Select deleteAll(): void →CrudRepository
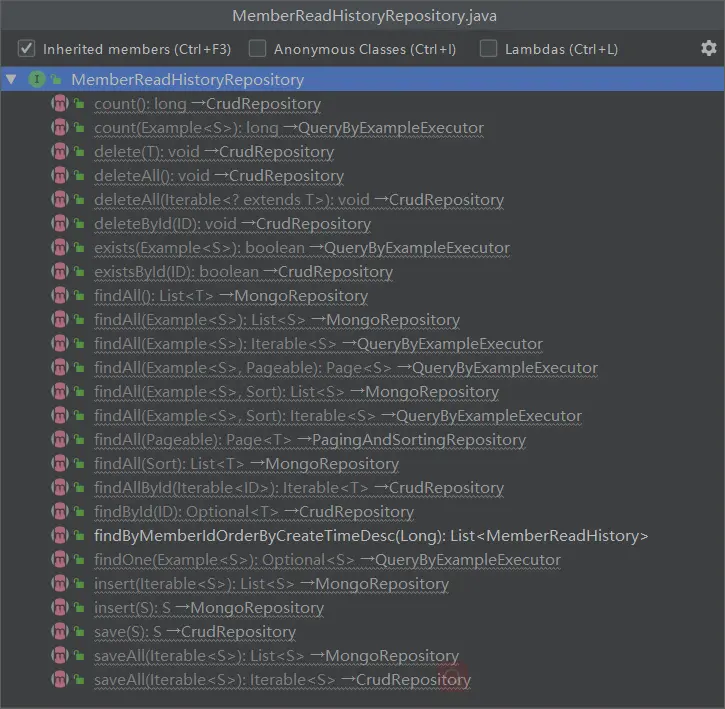Image resolution: width=725 pixels, height=709 pixels. pos(219,176)
